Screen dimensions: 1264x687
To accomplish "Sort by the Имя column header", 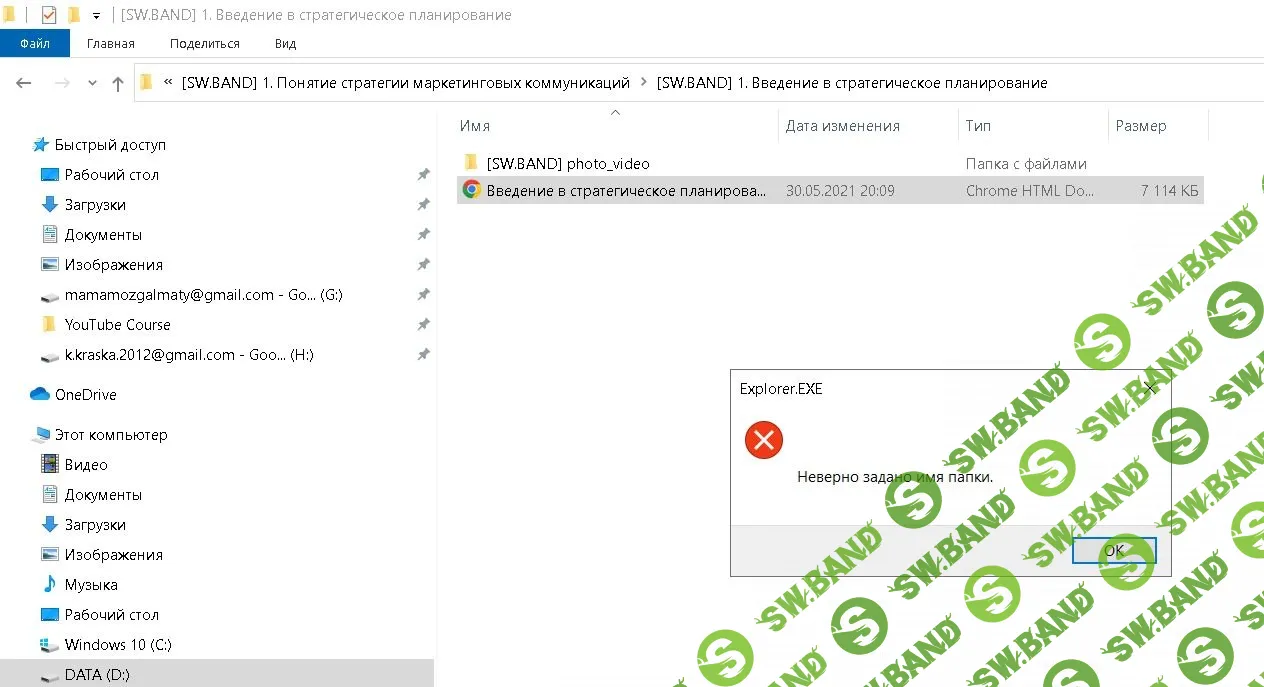I will pyautogui.click(x=475, y=126).
